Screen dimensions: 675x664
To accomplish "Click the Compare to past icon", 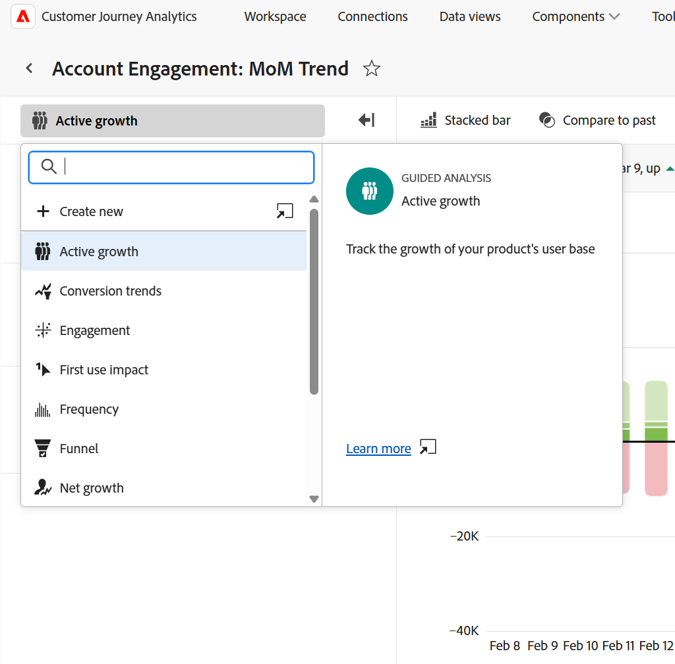I will (x=547, y=120).
